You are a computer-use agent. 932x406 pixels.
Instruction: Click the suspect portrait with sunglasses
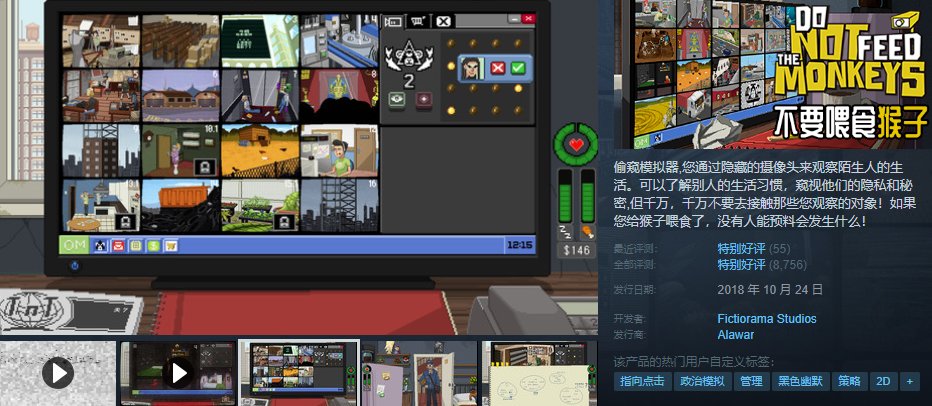(471, 67)
